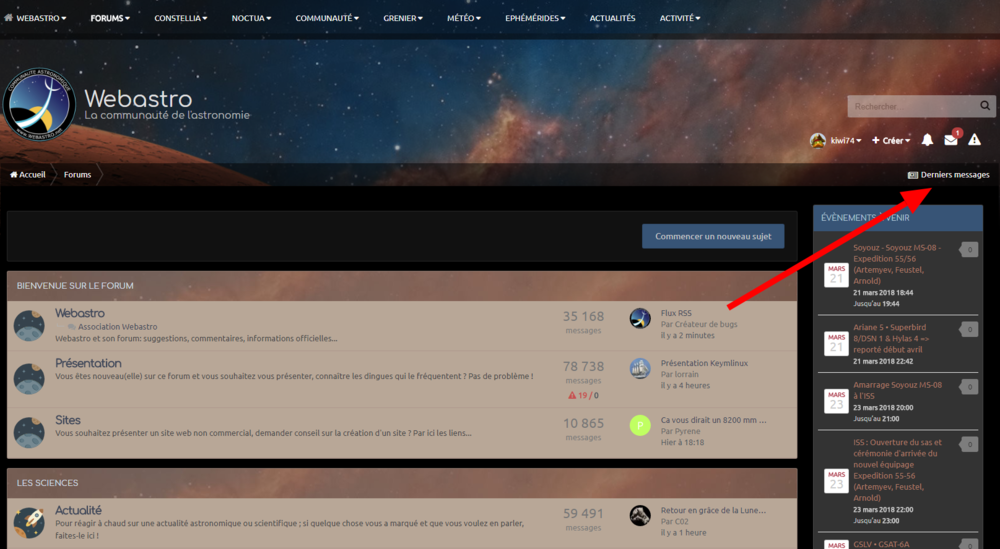Click the search magnifier icon
Screen dimensions: 1000x549
(x=985, y=106)
